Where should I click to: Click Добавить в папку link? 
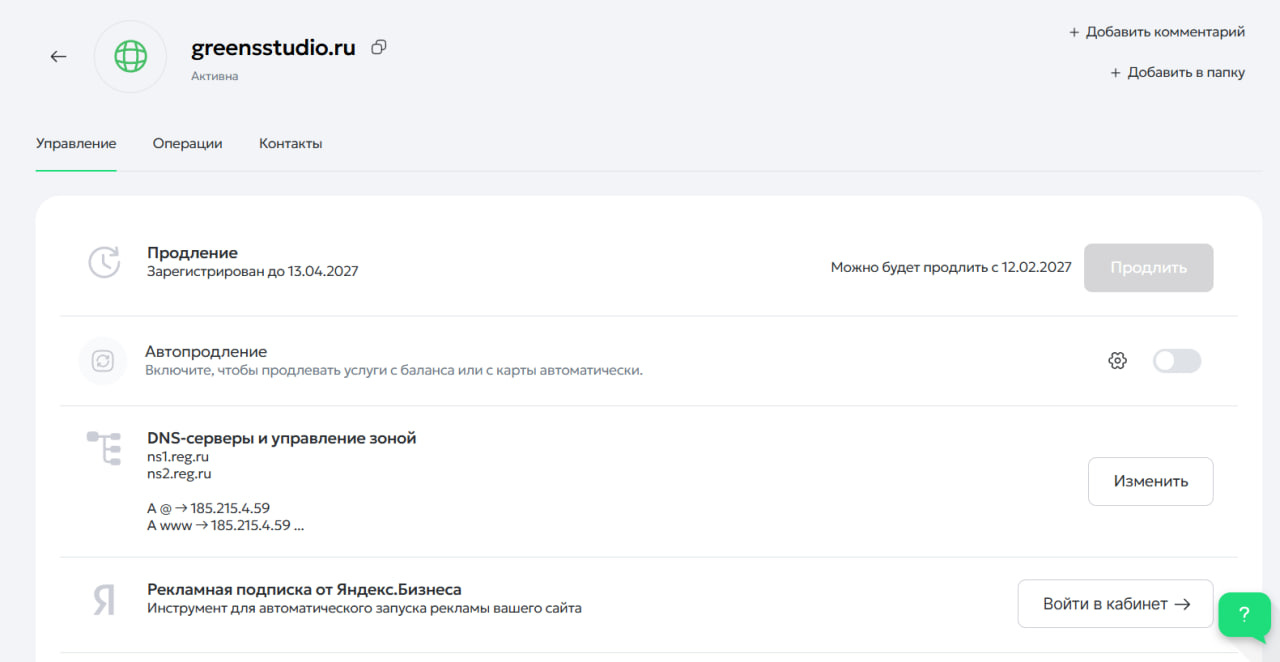click(x=1177, y=72)
